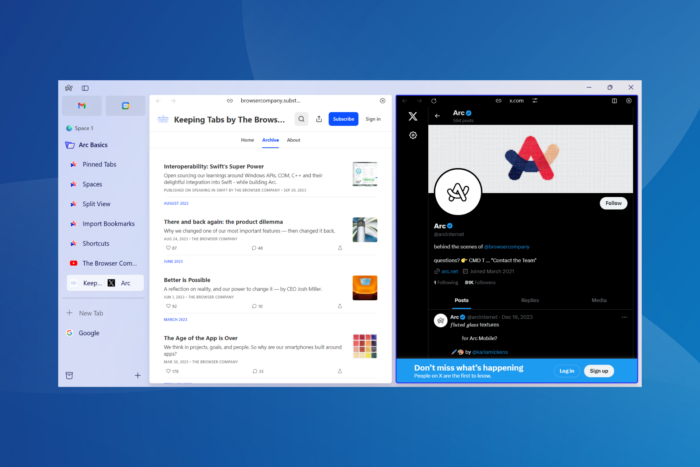Open the @karlamickens mention link
Viewport: 700px width, 467px height.
490,352
